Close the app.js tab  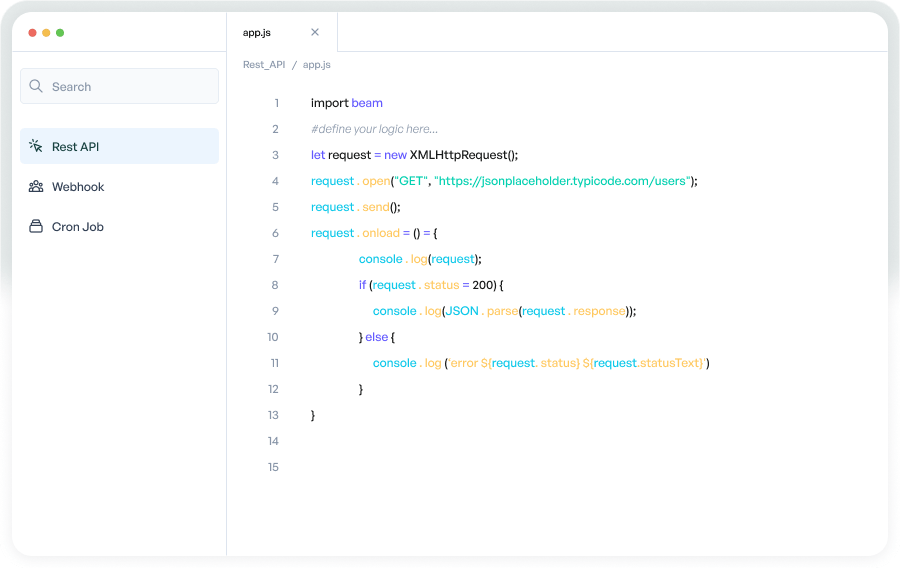click(315, 32)
